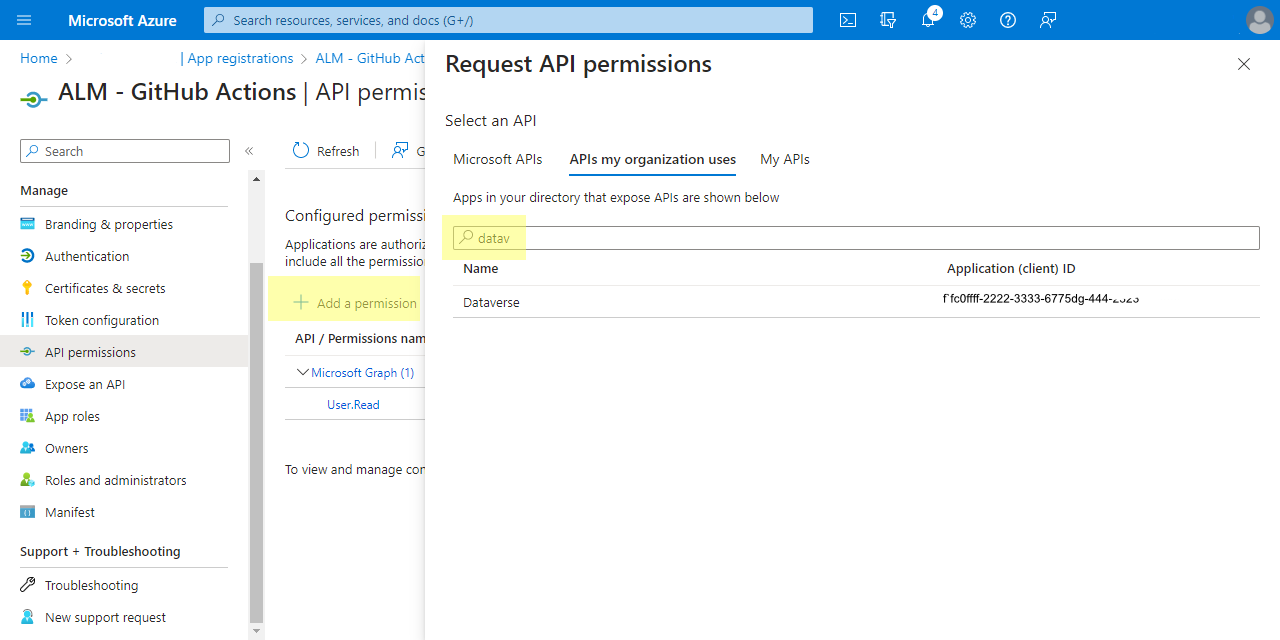The image size is (1280, 640).
Task: Refresh the configured permissions list
Action: point(325,150)
